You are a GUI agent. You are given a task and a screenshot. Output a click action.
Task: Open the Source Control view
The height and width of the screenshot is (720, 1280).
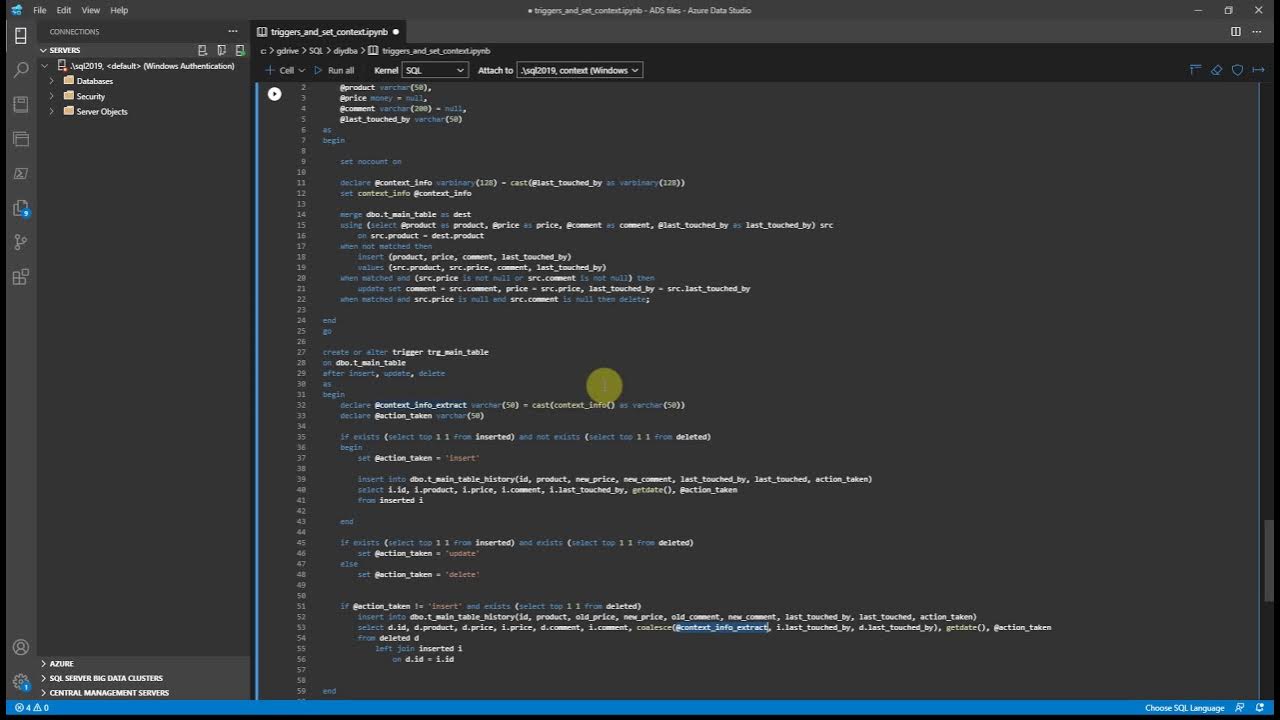click(20, 242)
